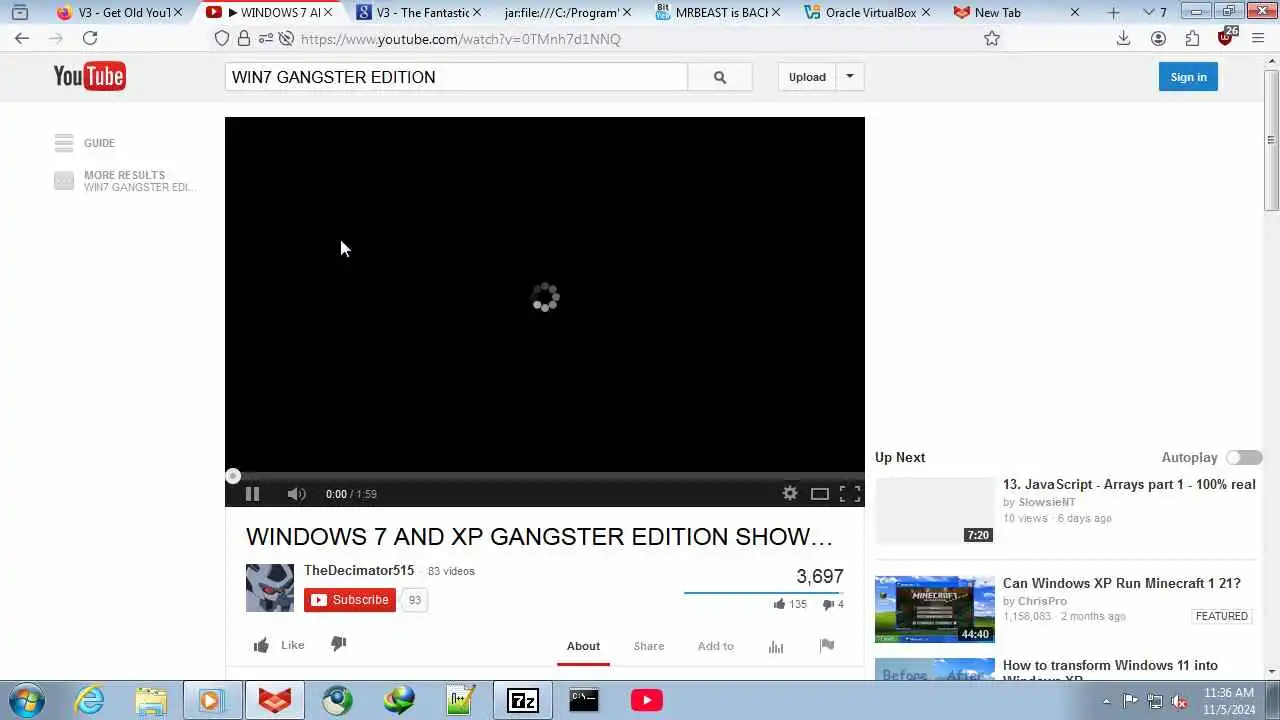This screenshot has height=720, width=1280.
Task: Click the Upload button
Action: tap(807, 77)
